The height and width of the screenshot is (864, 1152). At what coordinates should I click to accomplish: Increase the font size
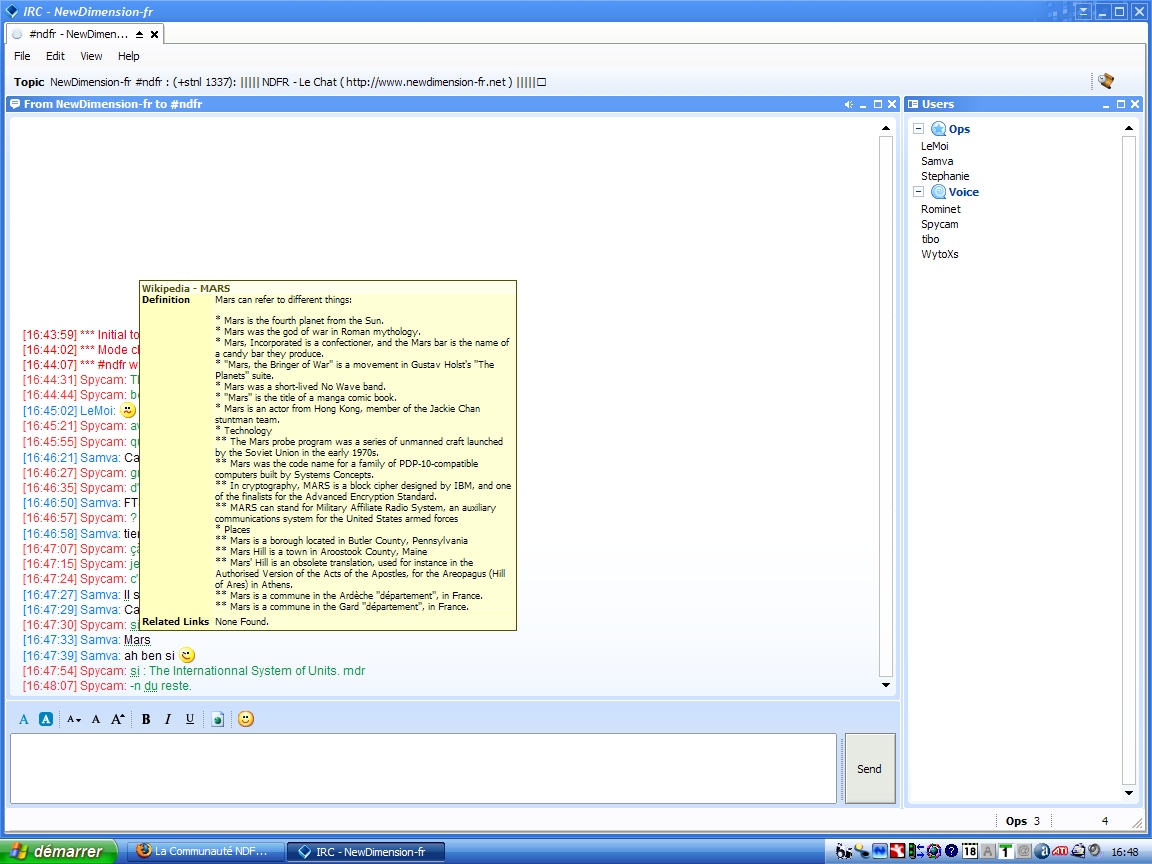pos(117,719)
